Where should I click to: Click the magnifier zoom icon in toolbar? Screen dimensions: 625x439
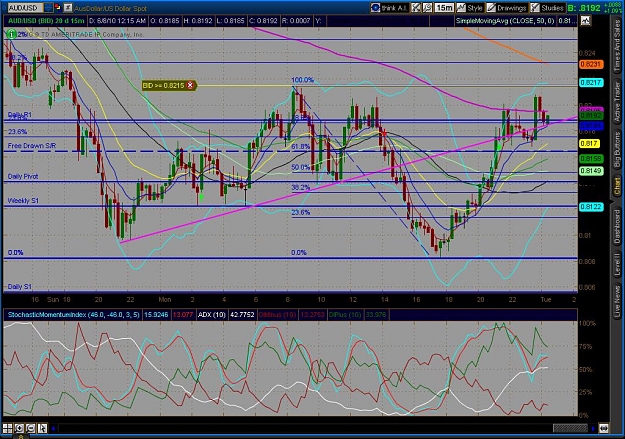427,8
